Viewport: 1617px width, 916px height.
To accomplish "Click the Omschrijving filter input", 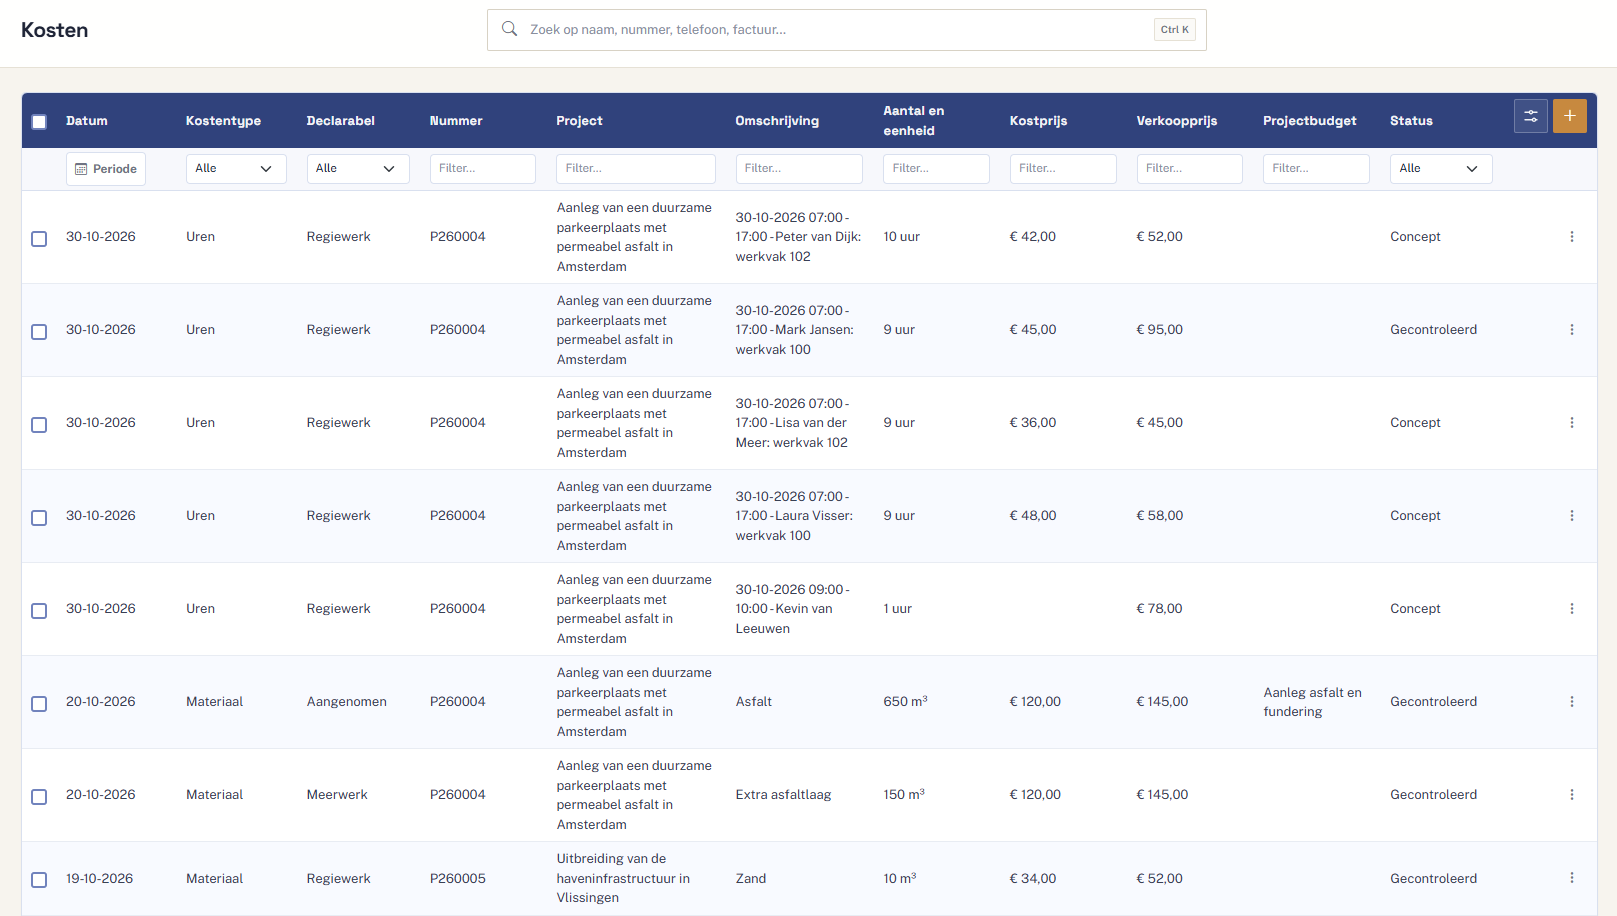I will pyautogui.click(x=799, y=168).
